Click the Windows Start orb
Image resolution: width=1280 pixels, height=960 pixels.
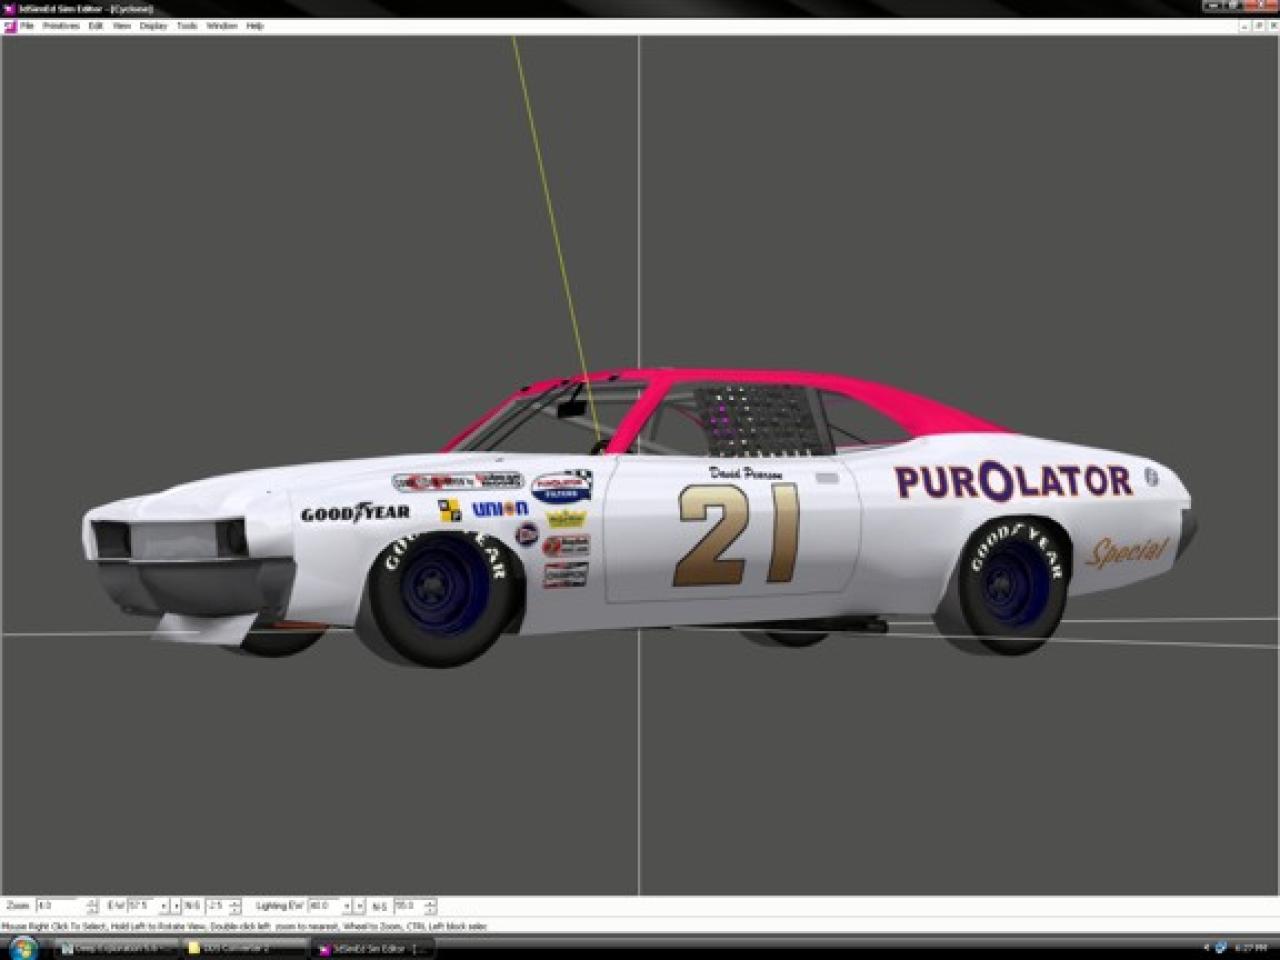pos(22,947)
